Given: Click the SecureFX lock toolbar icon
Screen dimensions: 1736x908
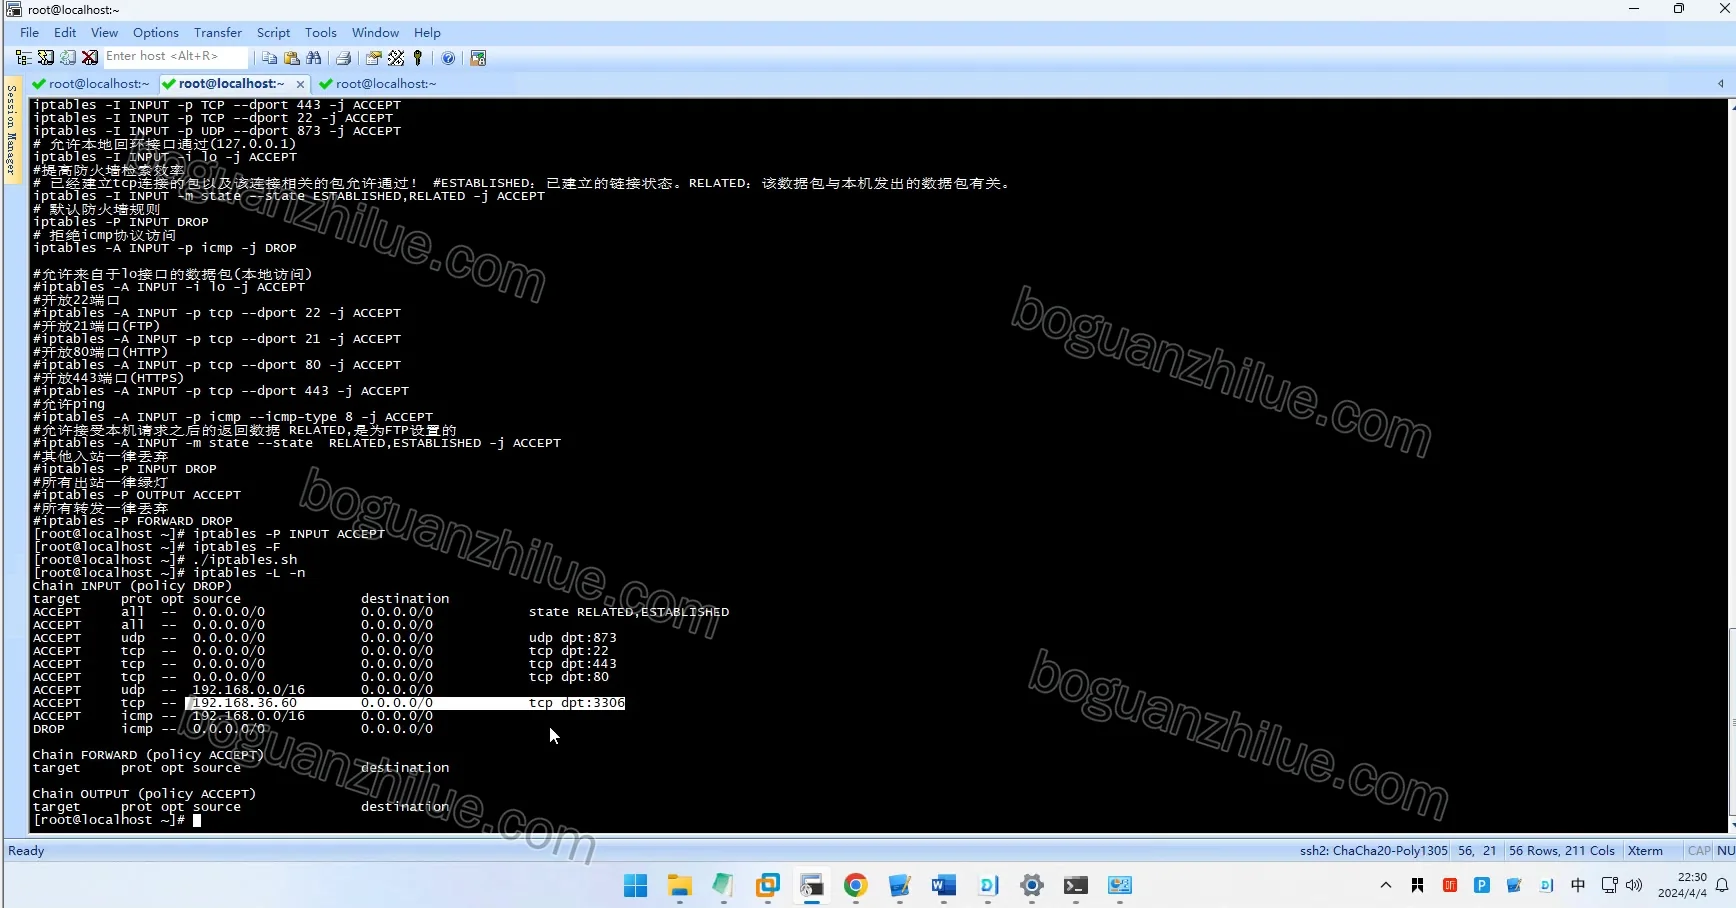Looking at the screenshot, I should coord(478,58).
